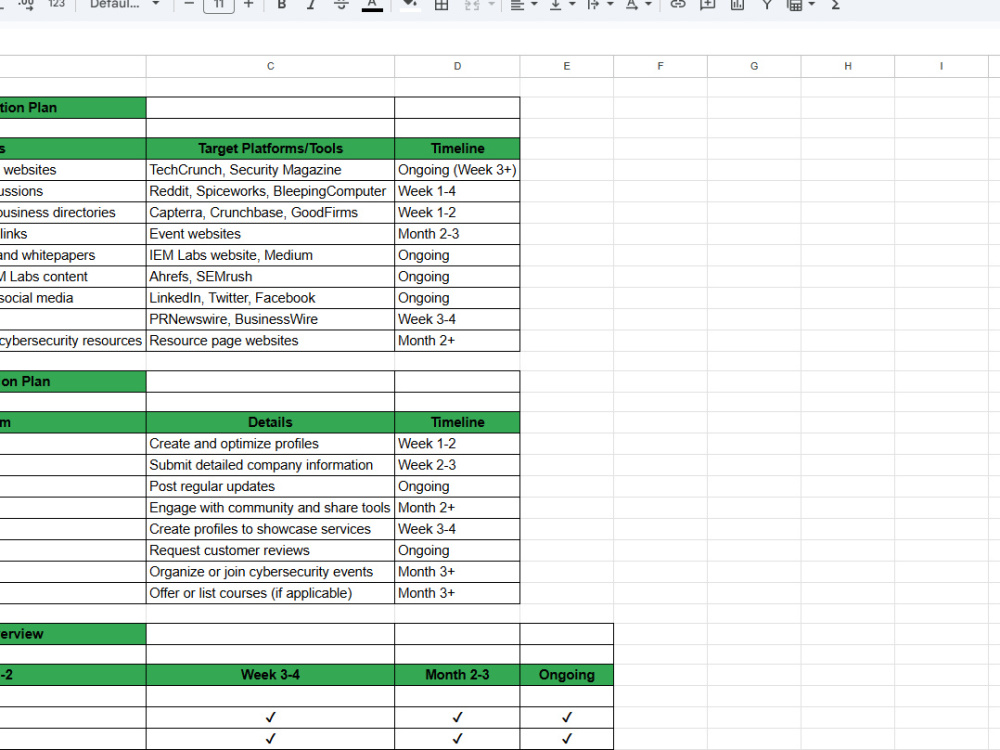Click the Create and optimize profiles cell
This screenshot has height=750, width=1000.
tap(270, 444)
